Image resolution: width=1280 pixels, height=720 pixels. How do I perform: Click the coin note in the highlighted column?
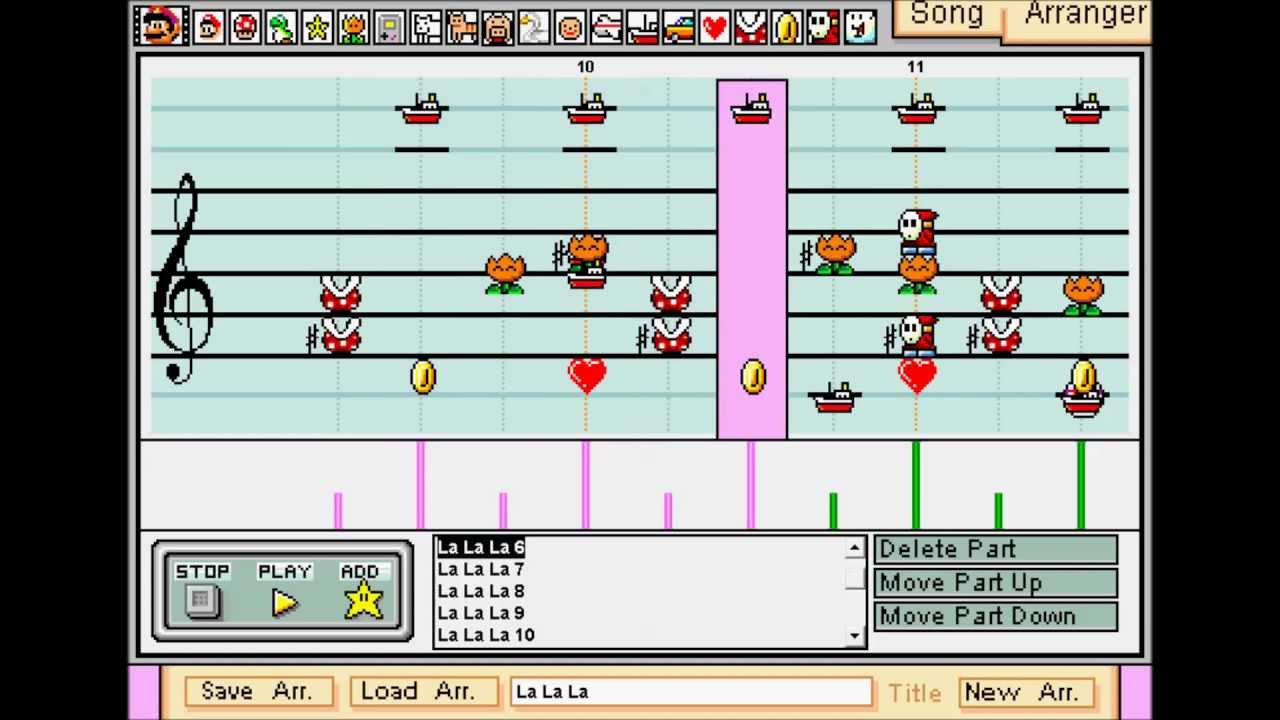coord(753,377)
